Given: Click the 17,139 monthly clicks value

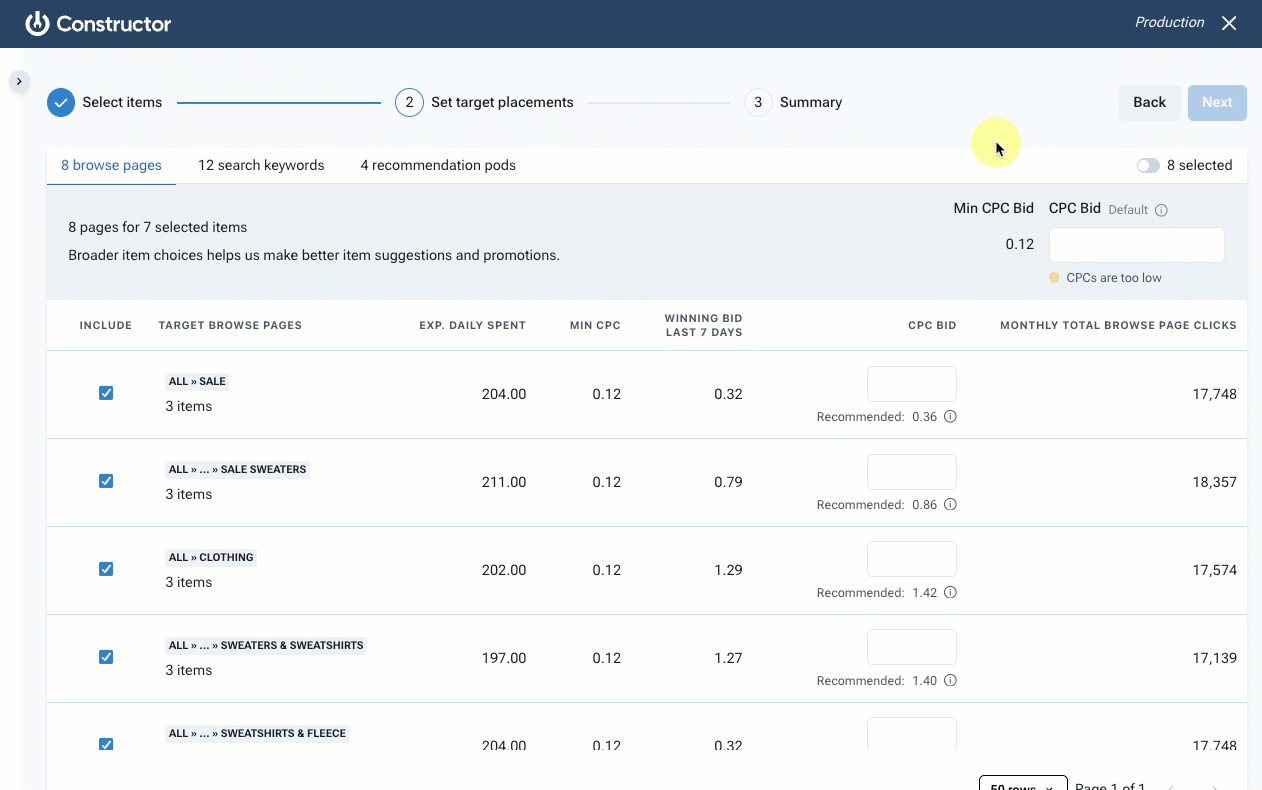Looking at the screenshot, I should 1215,658.
